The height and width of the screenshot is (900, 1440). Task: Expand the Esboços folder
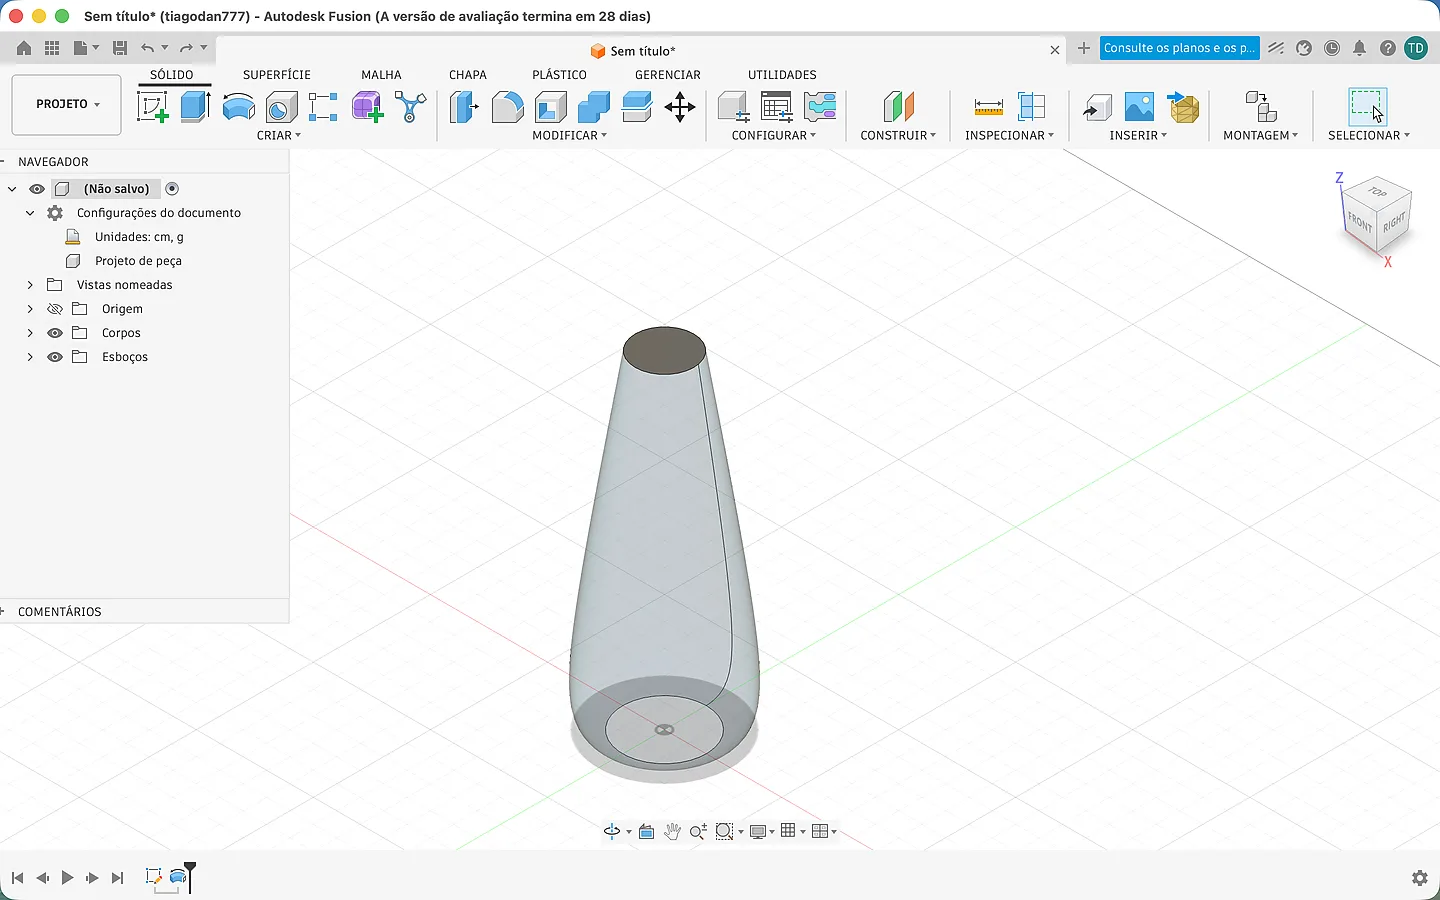coord(30,357)
